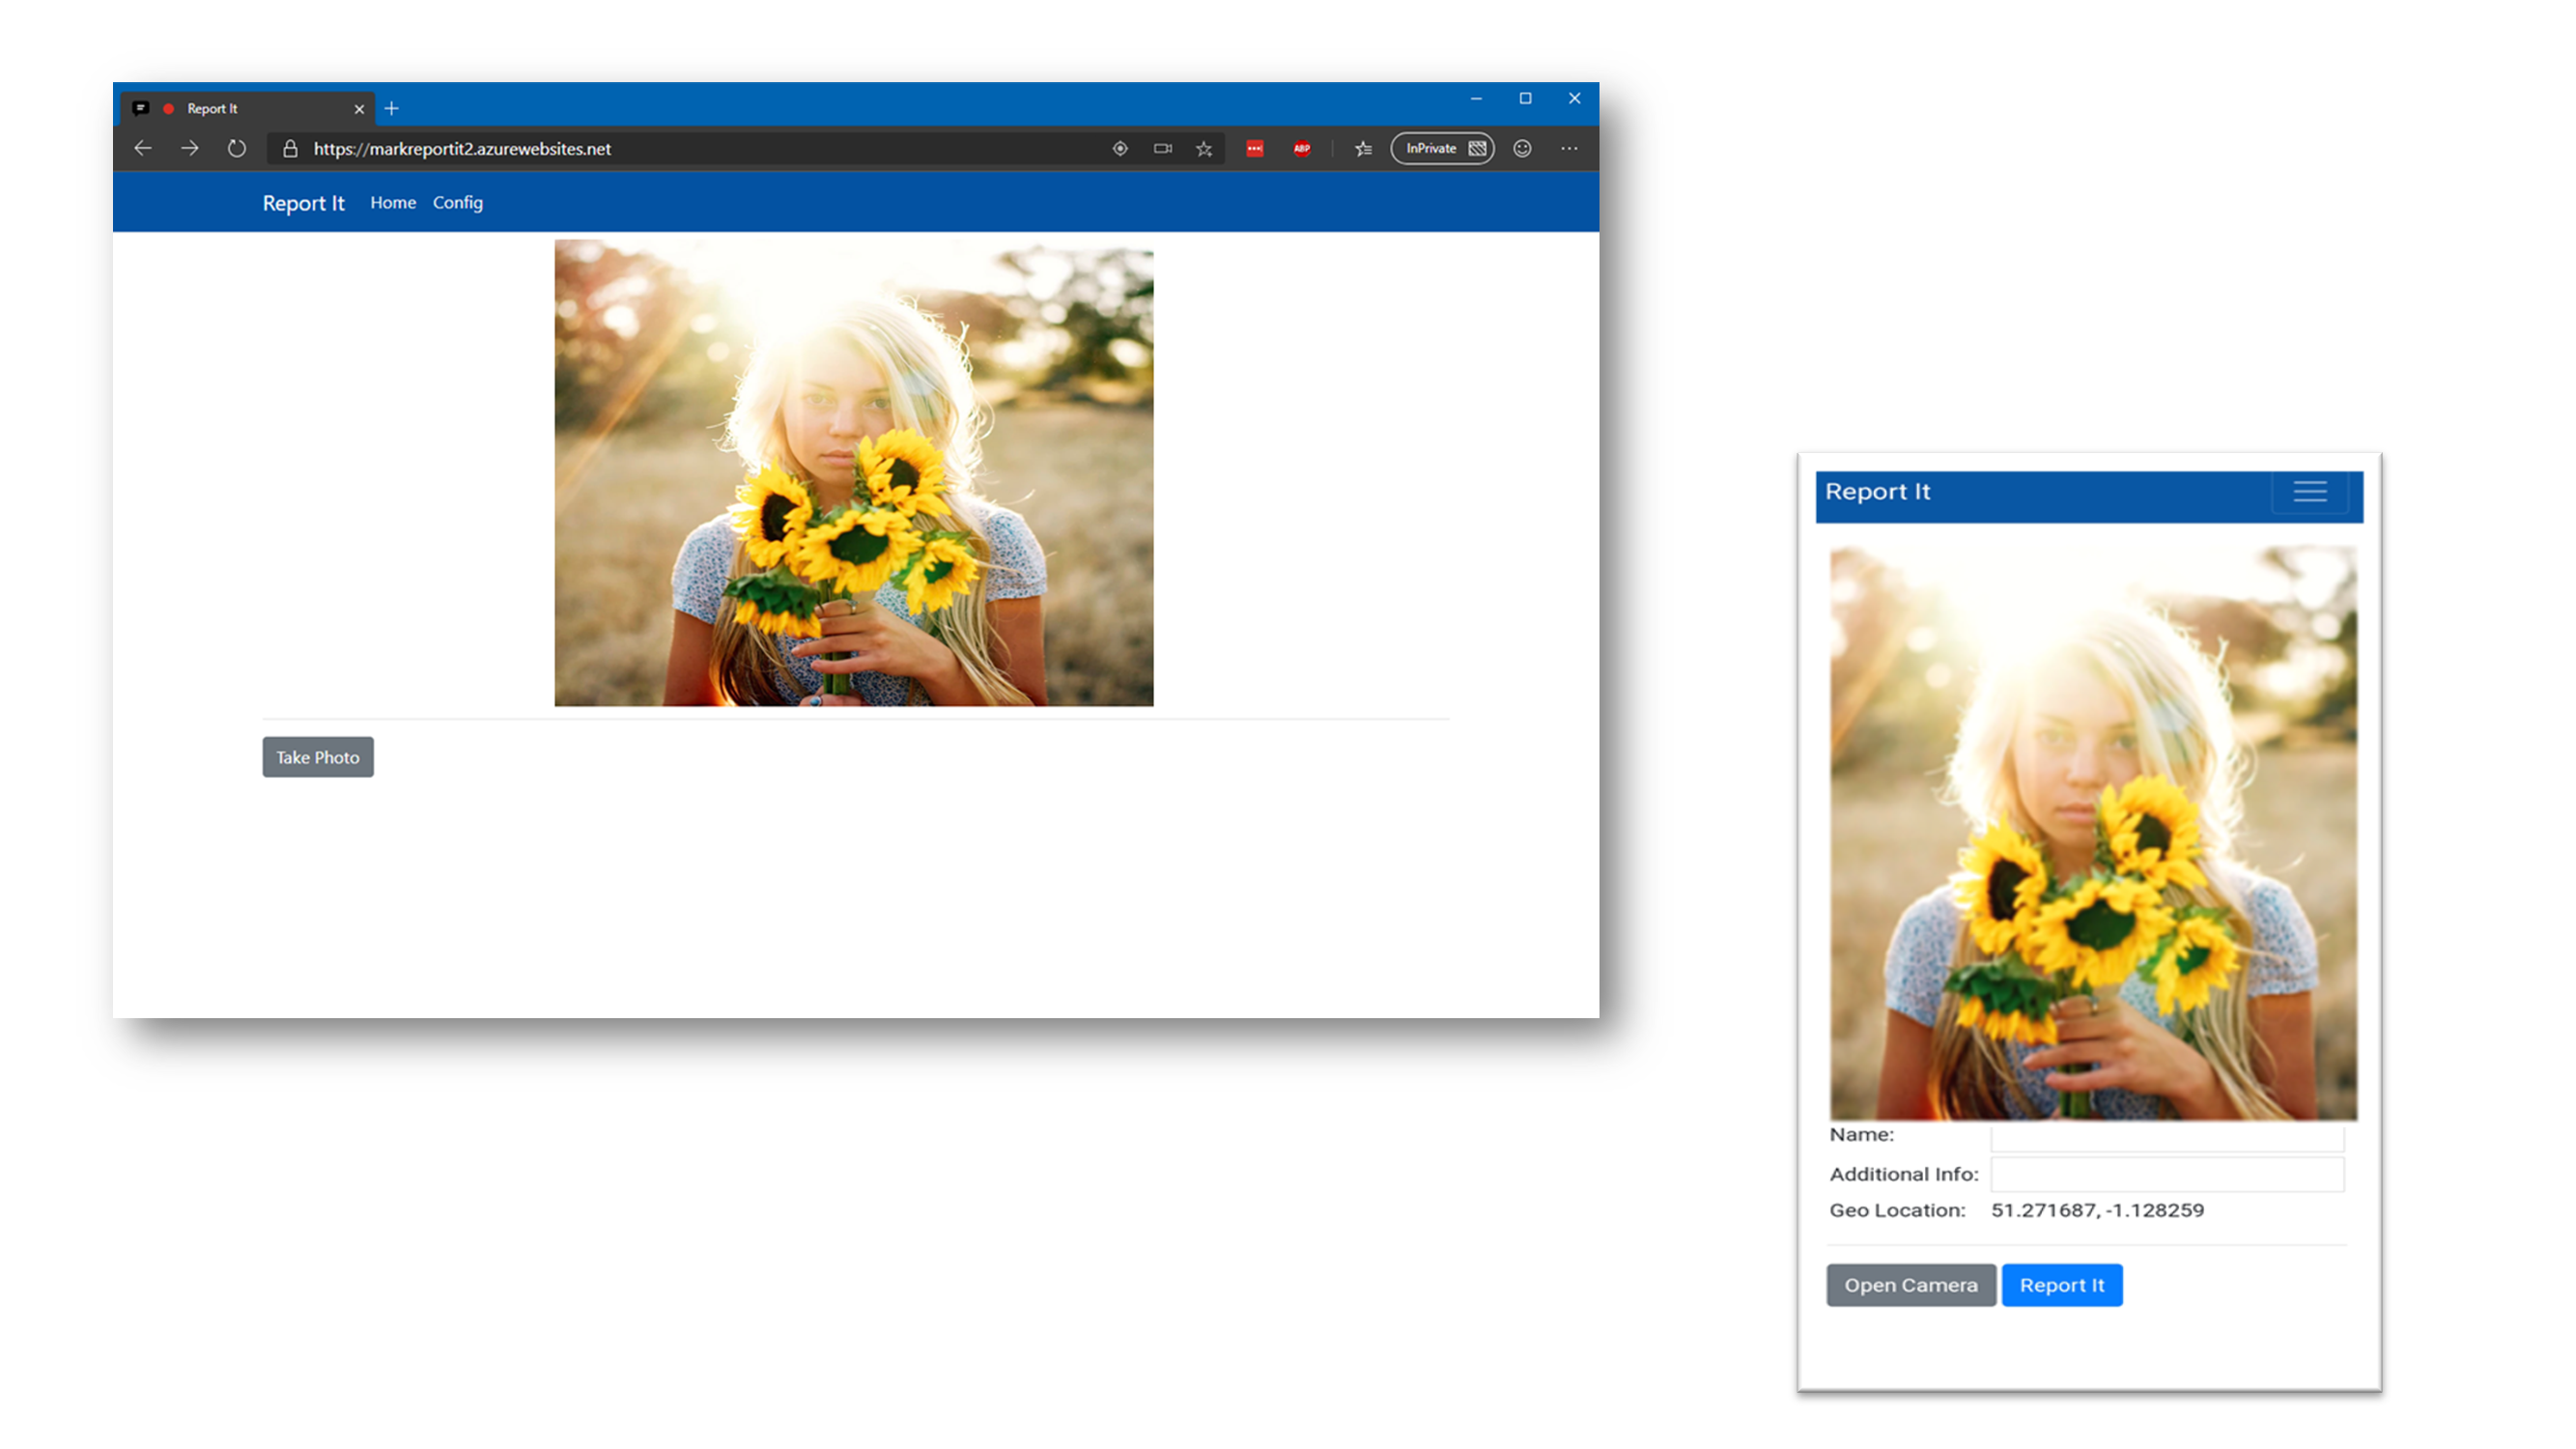This screenshot has height=1449, width=2576.
Task: Open browser Settings and more menu
Action: 1569,149
